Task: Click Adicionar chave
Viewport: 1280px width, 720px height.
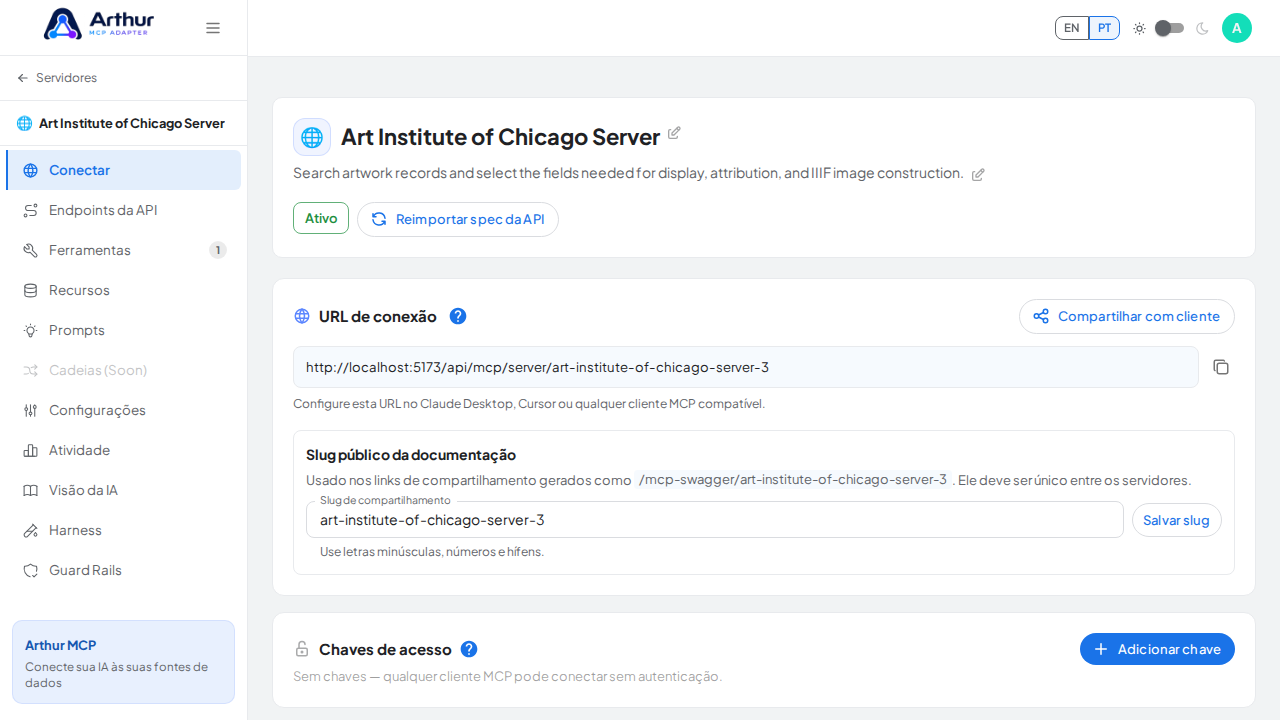Action: point(1157,649)
